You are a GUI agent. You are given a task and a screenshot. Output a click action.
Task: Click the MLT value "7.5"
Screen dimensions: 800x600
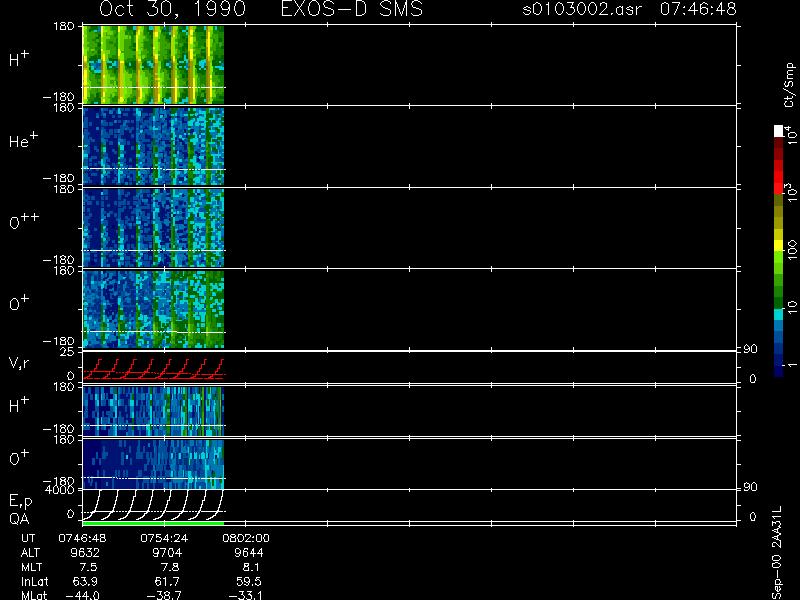87,567
